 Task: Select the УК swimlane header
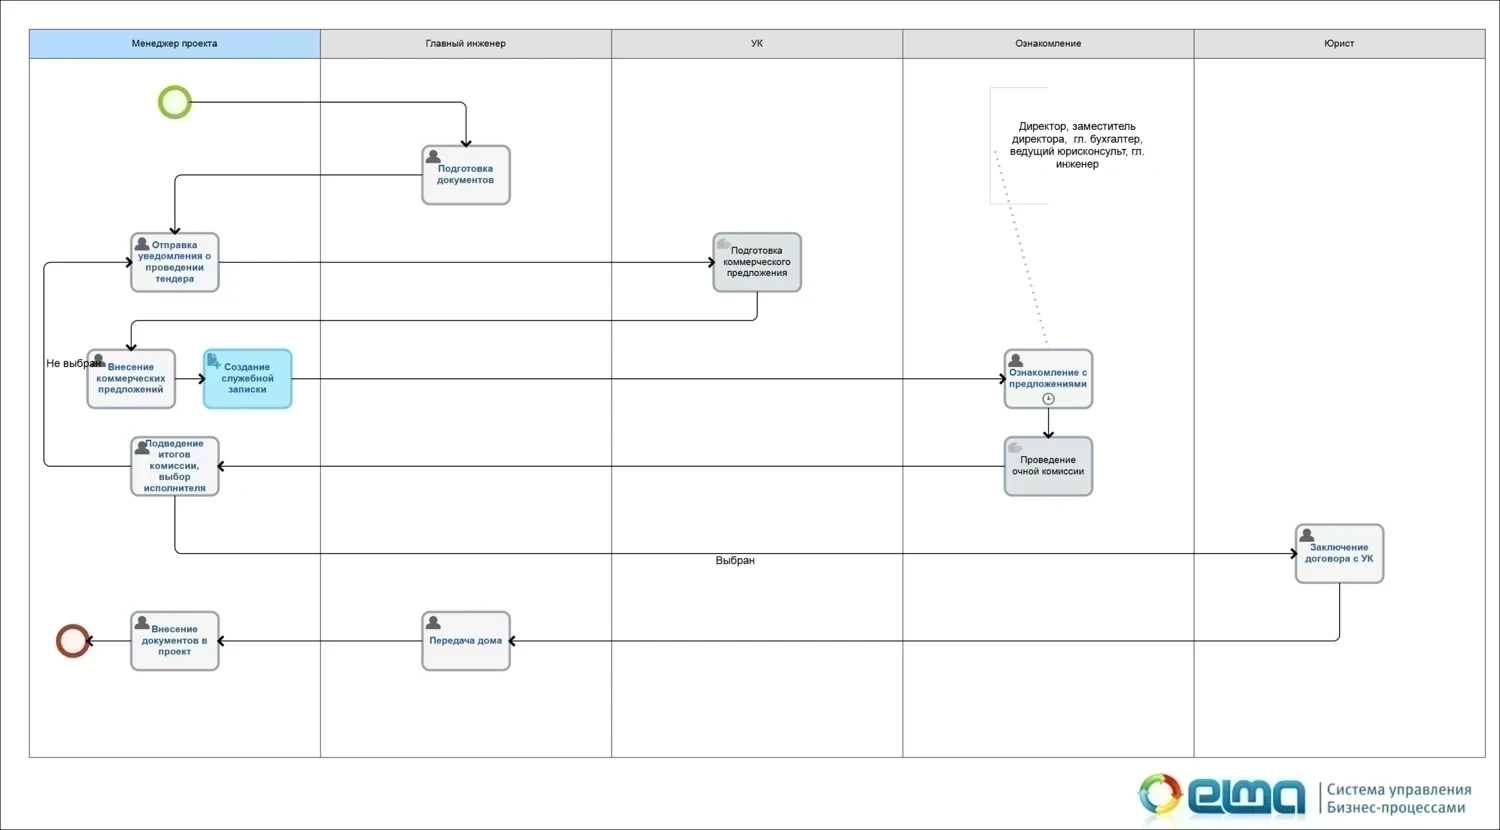click(x=756, y=44)
